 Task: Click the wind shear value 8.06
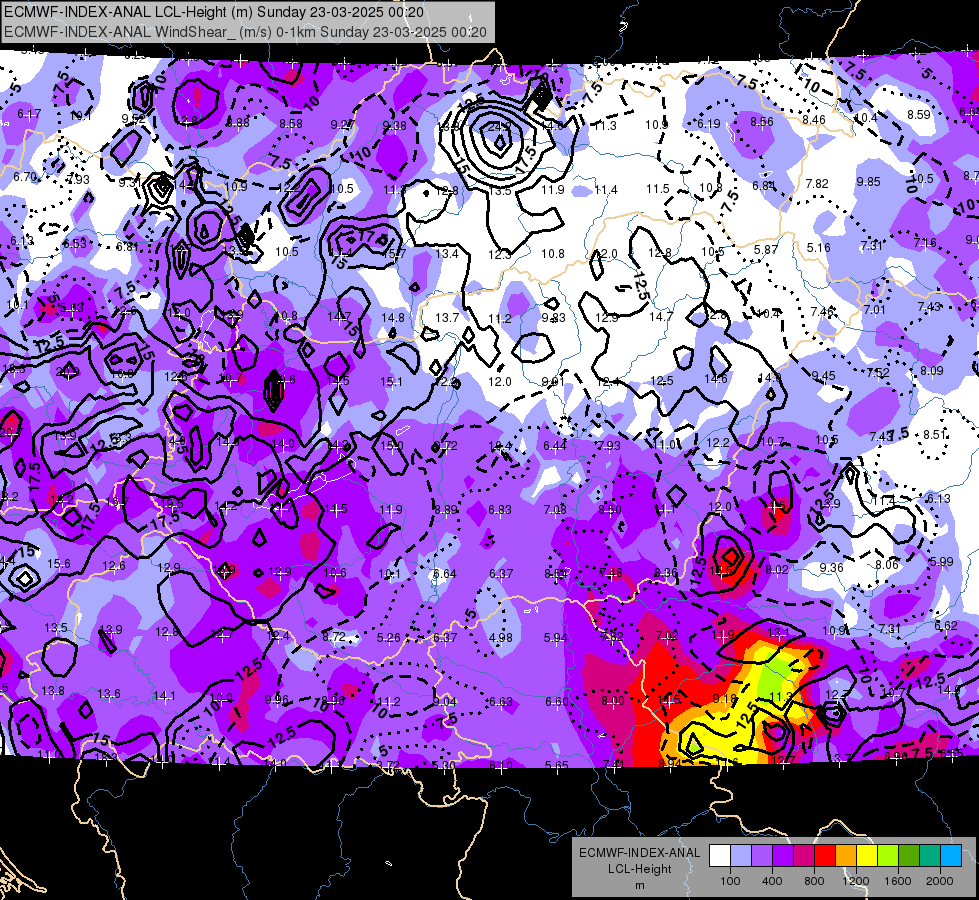[887, 565]
